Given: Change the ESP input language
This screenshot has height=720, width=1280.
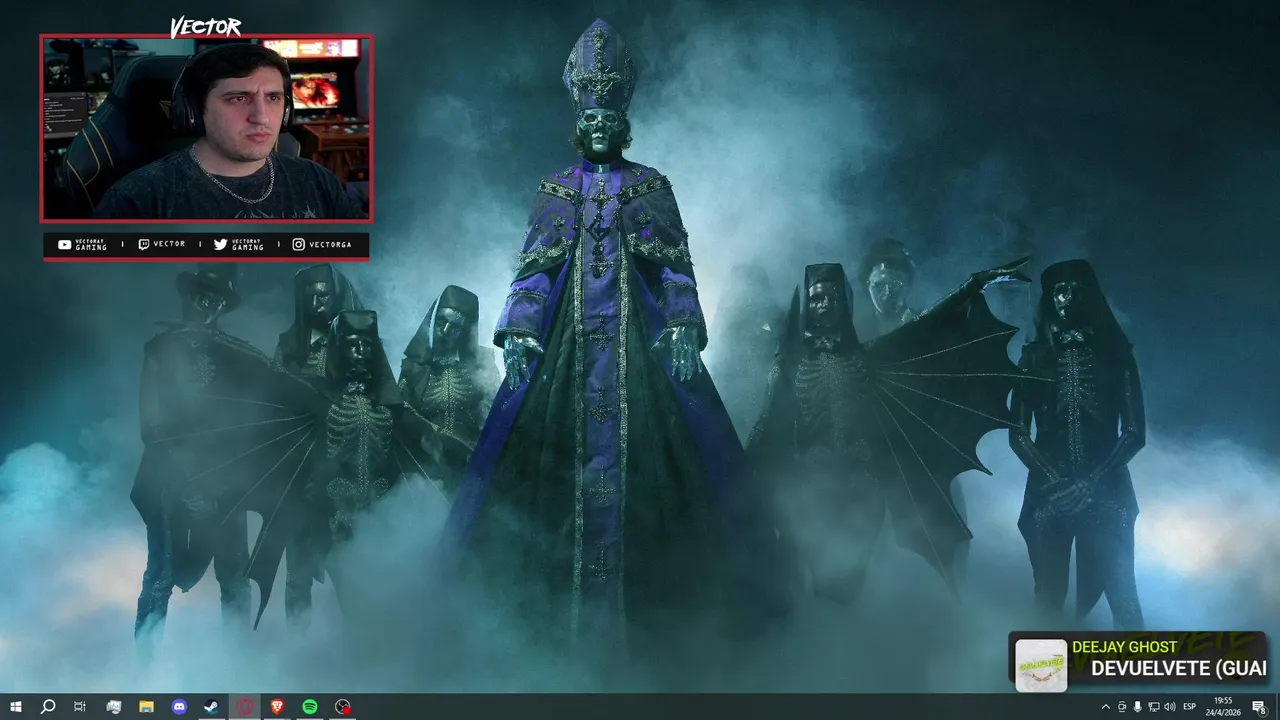Looking at the screenshot, I should [1190, 707].
